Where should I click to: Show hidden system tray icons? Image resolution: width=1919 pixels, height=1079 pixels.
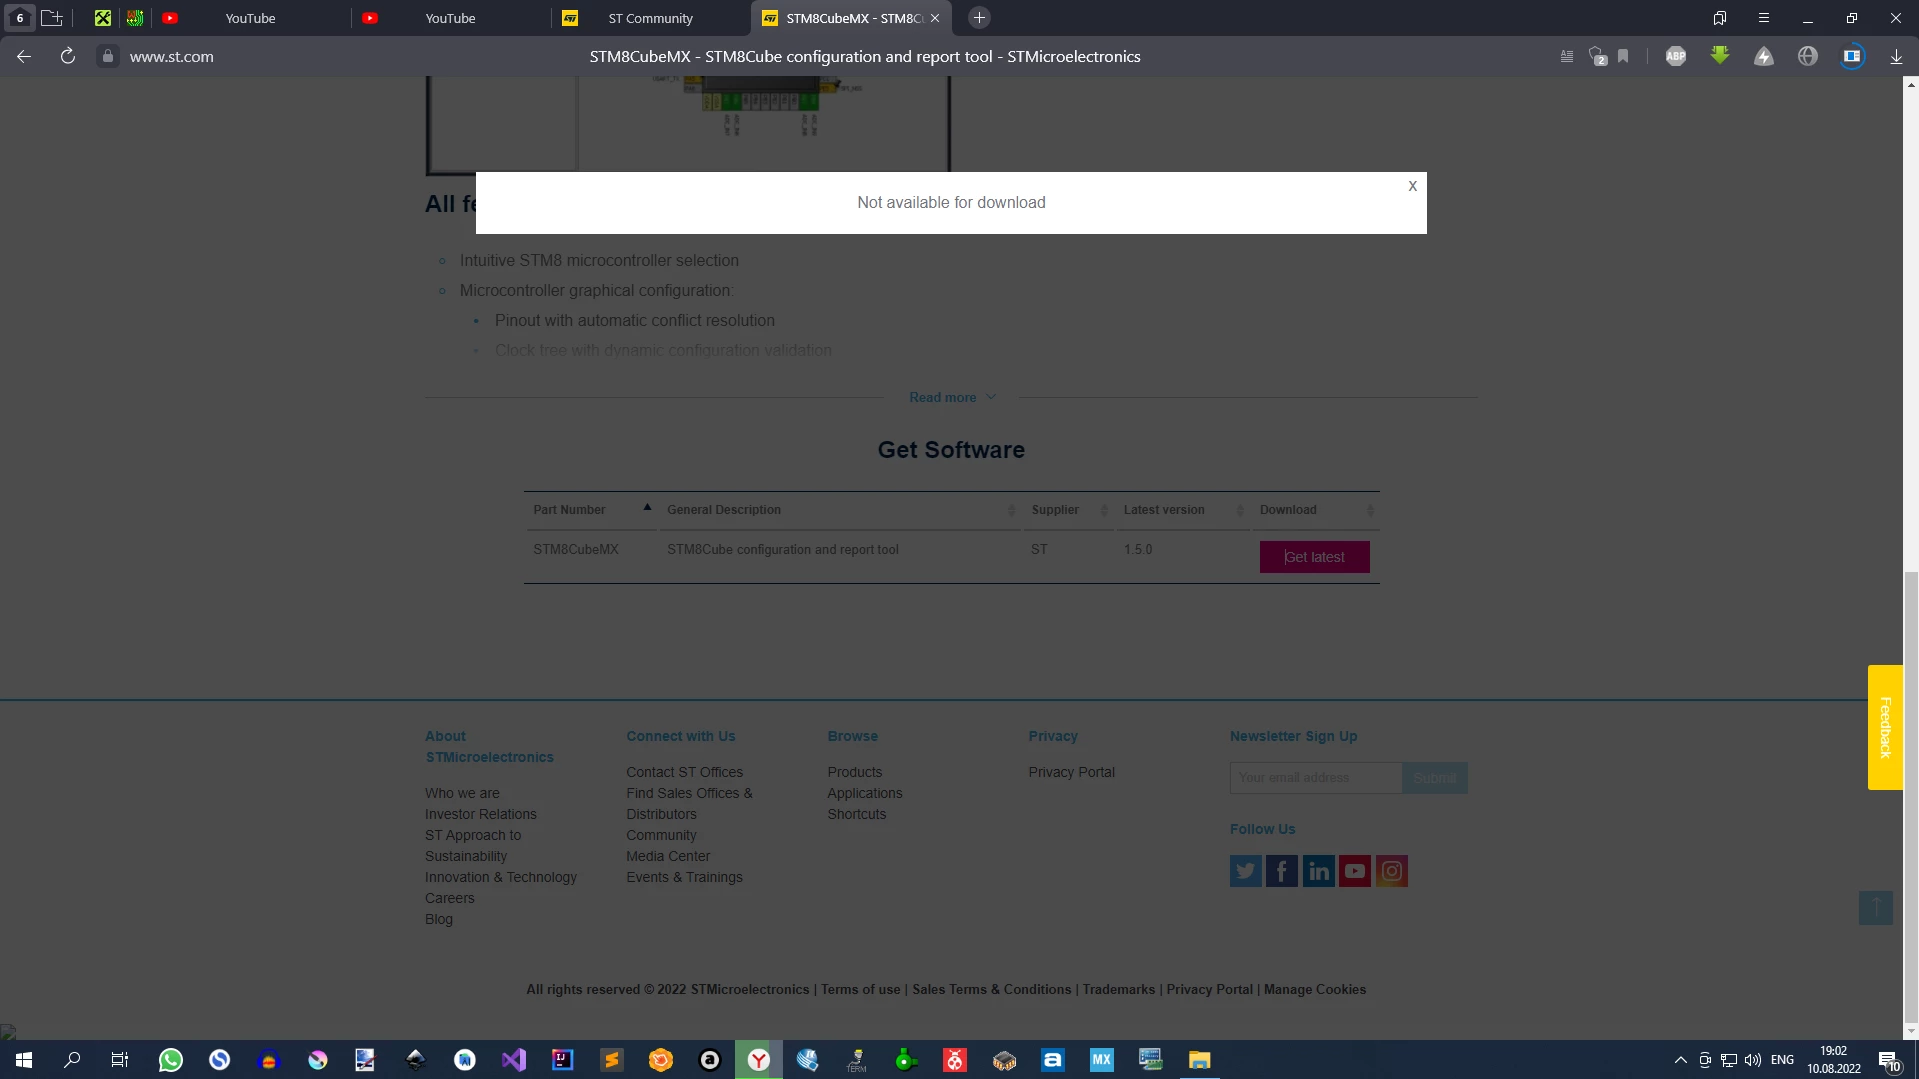(1681, 1060)
